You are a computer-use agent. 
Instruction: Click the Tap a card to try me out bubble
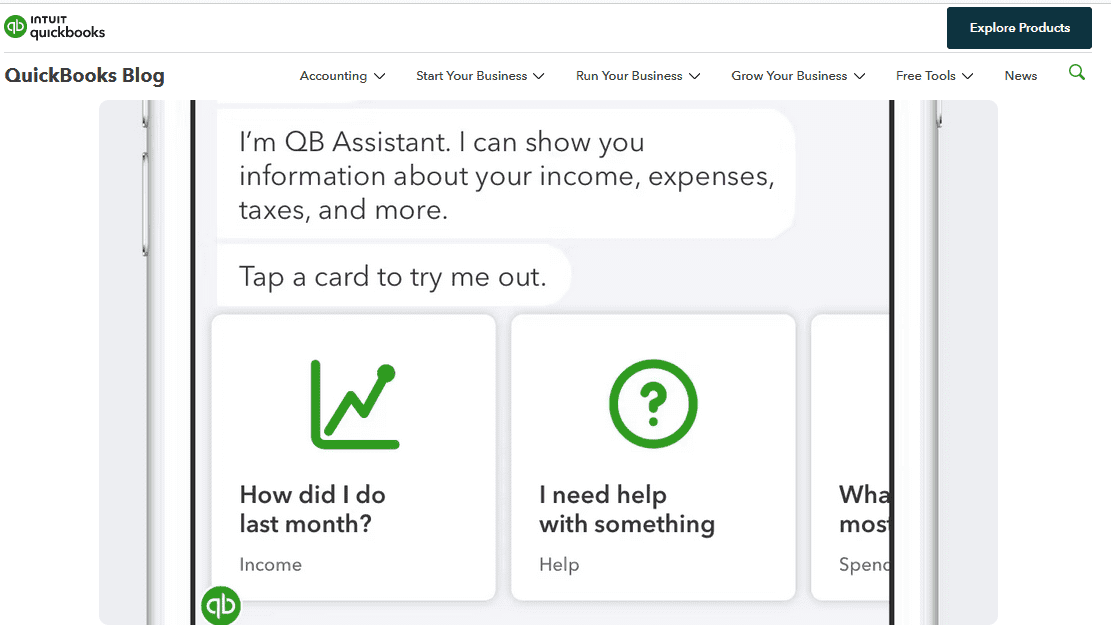tap(393, 276)
